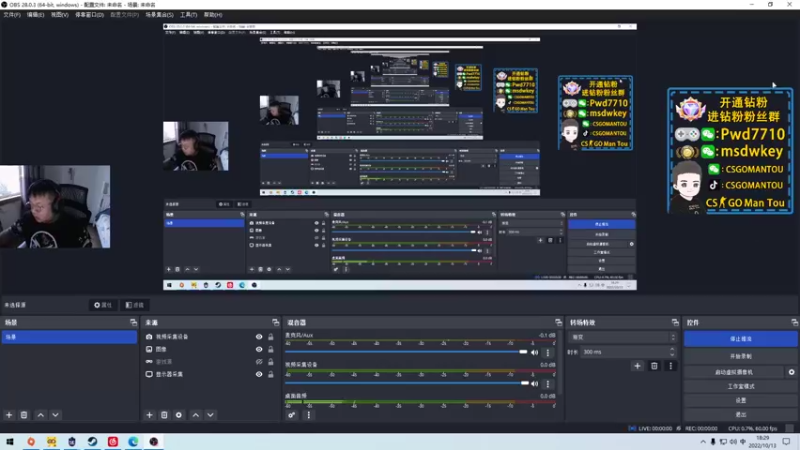800x450 pixels.
Task: Open the 文件(F) menu
Action: [12, 15]
